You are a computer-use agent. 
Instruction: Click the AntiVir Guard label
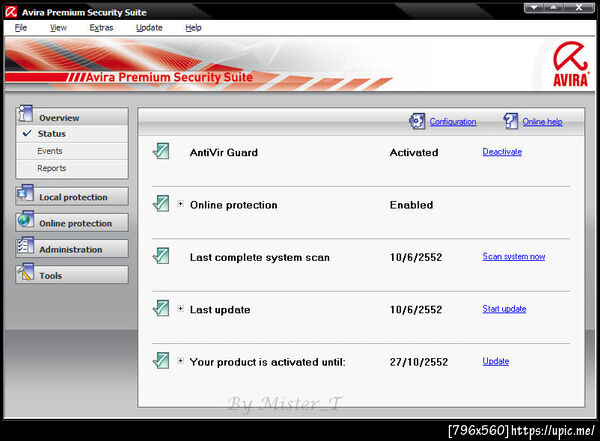pos(223,152)
